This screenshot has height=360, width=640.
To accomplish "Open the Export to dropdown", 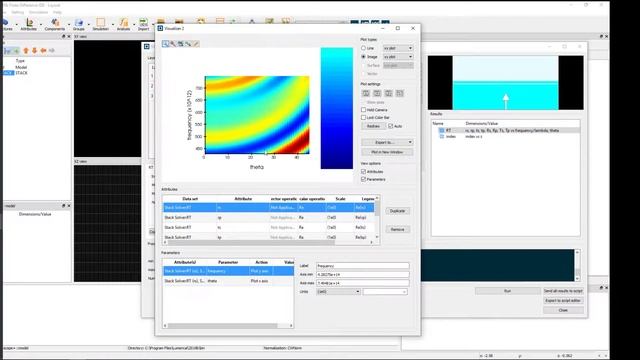I will pyautogui.click(x=387, y=142).
